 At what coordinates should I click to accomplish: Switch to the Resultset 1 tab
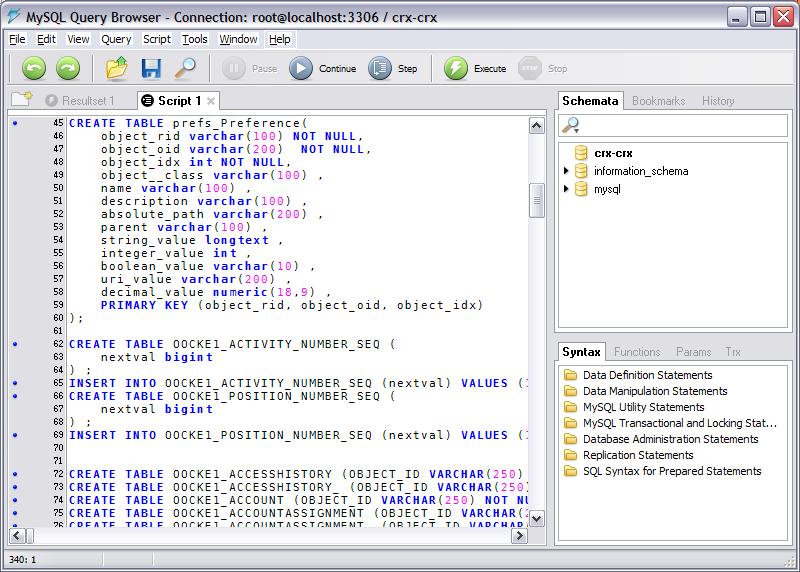click(x=80, y=101)
